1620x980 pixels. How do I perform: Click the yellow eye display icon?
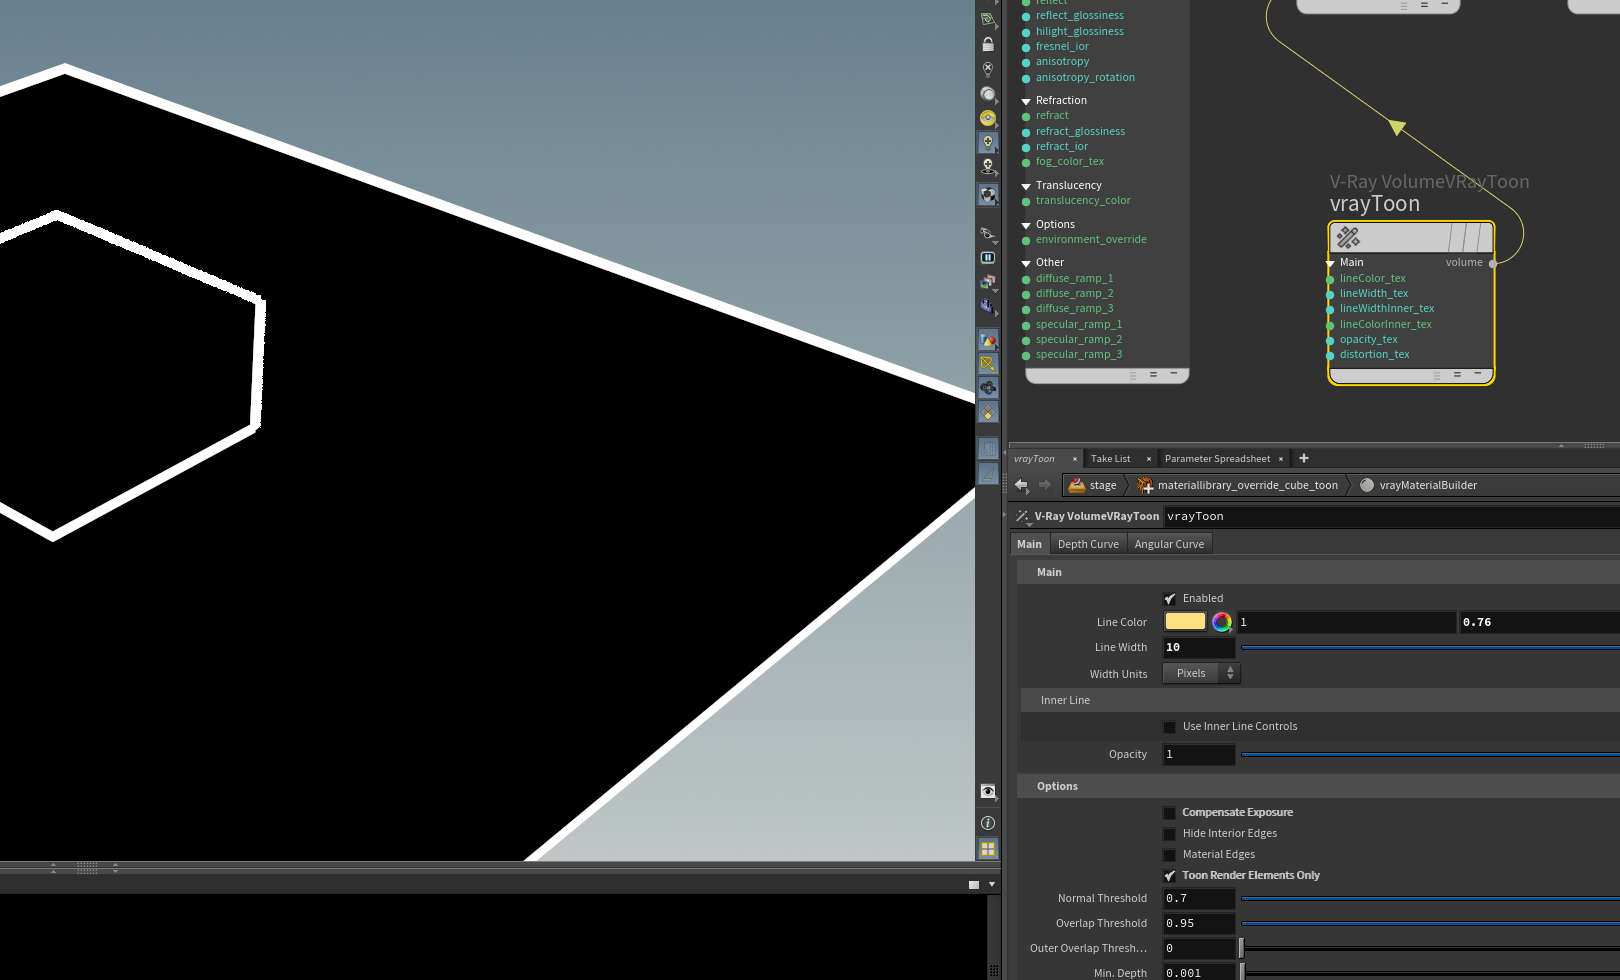[988, 118]
